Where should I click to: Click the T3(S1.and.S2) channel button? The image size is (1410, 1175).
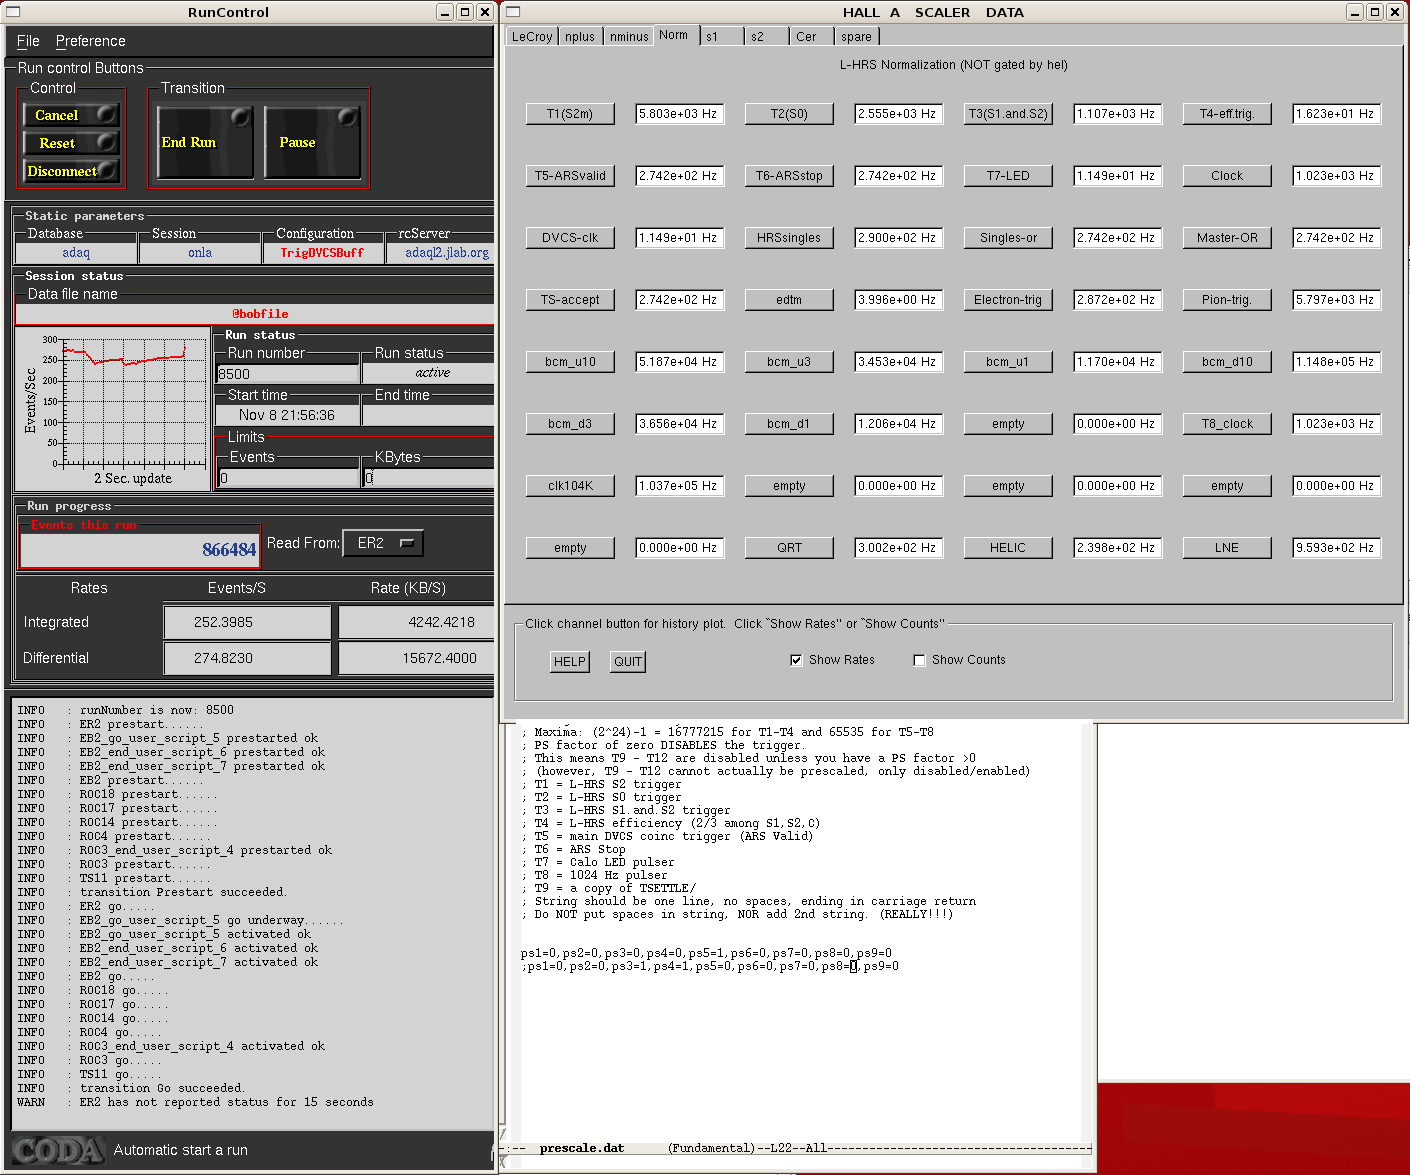(x=1008, y=114)
